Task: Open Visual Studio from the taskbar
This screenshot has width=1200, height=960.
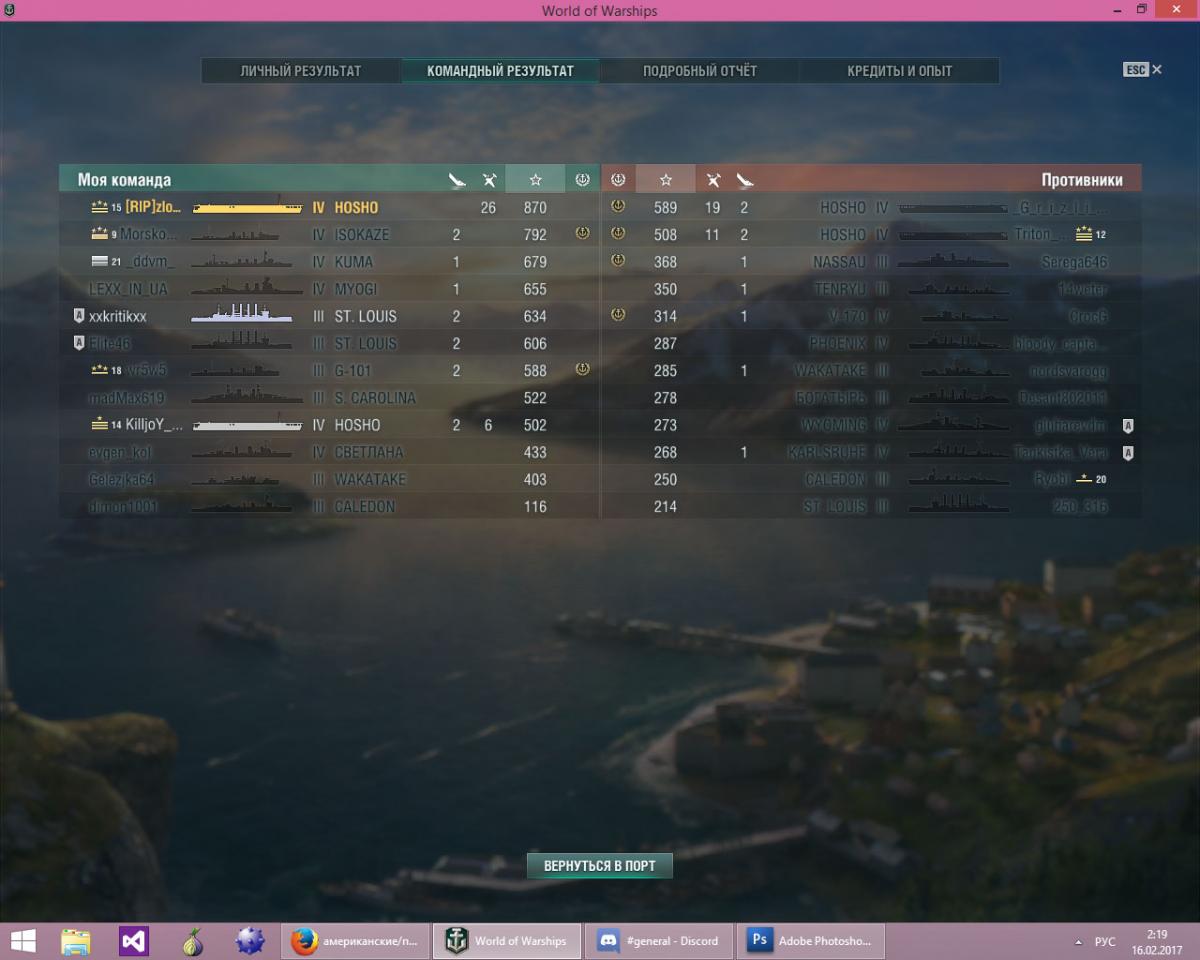Action: pos(134,941)
